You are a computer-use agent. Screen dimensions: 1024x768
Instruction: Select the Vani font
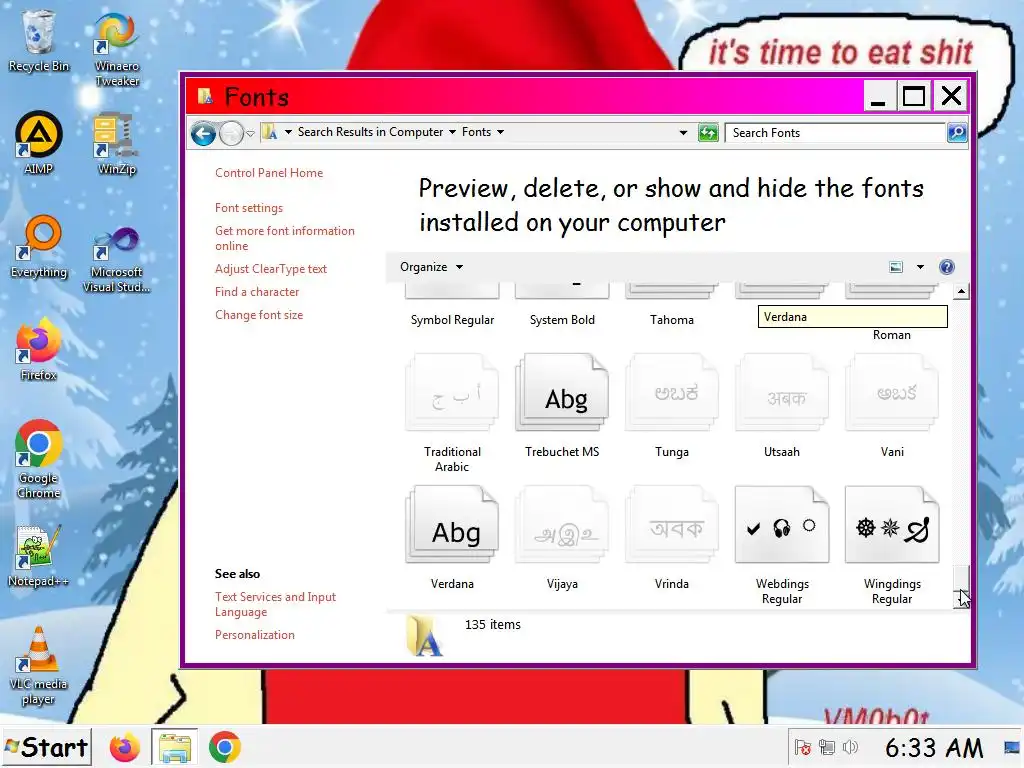point(891,405)
